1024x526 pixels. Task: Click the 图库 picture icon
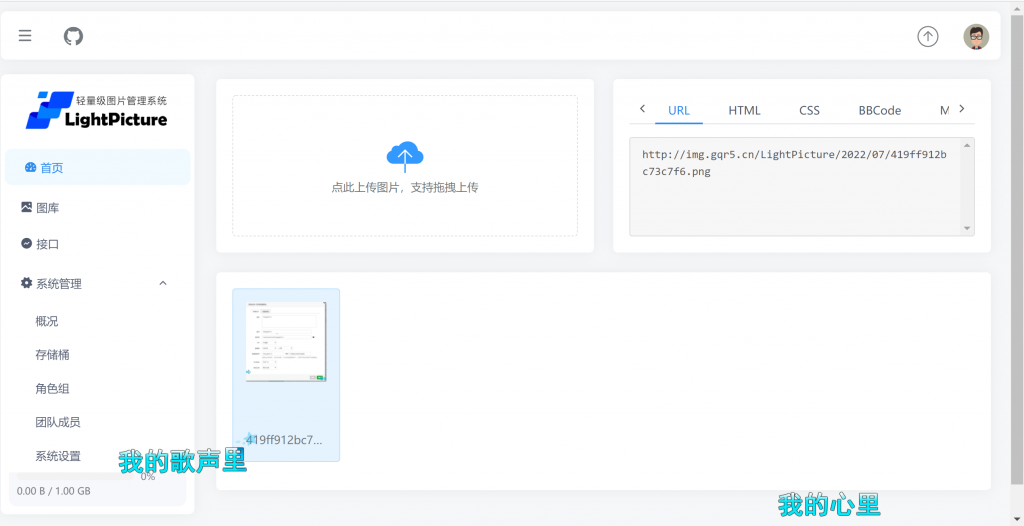[26, 207]
